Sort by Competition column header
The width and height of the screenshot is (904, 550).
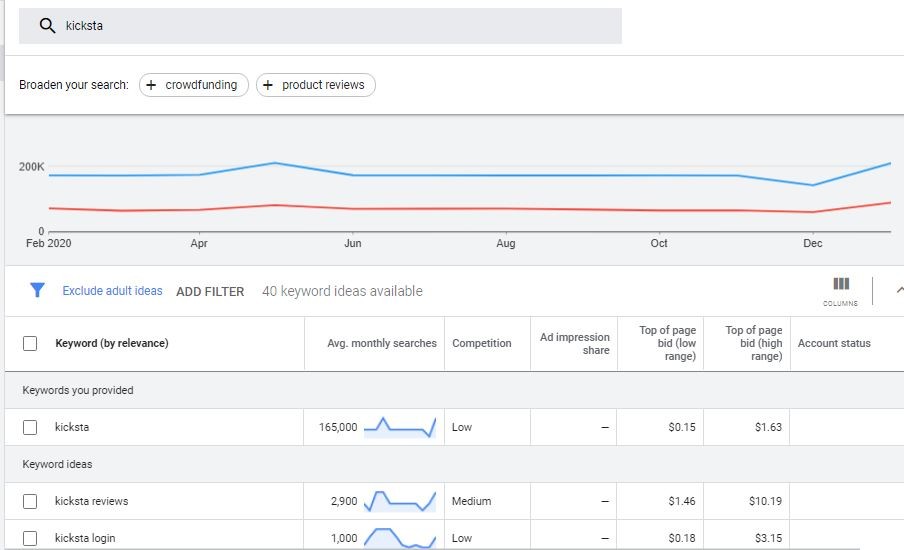click(481, 343)
